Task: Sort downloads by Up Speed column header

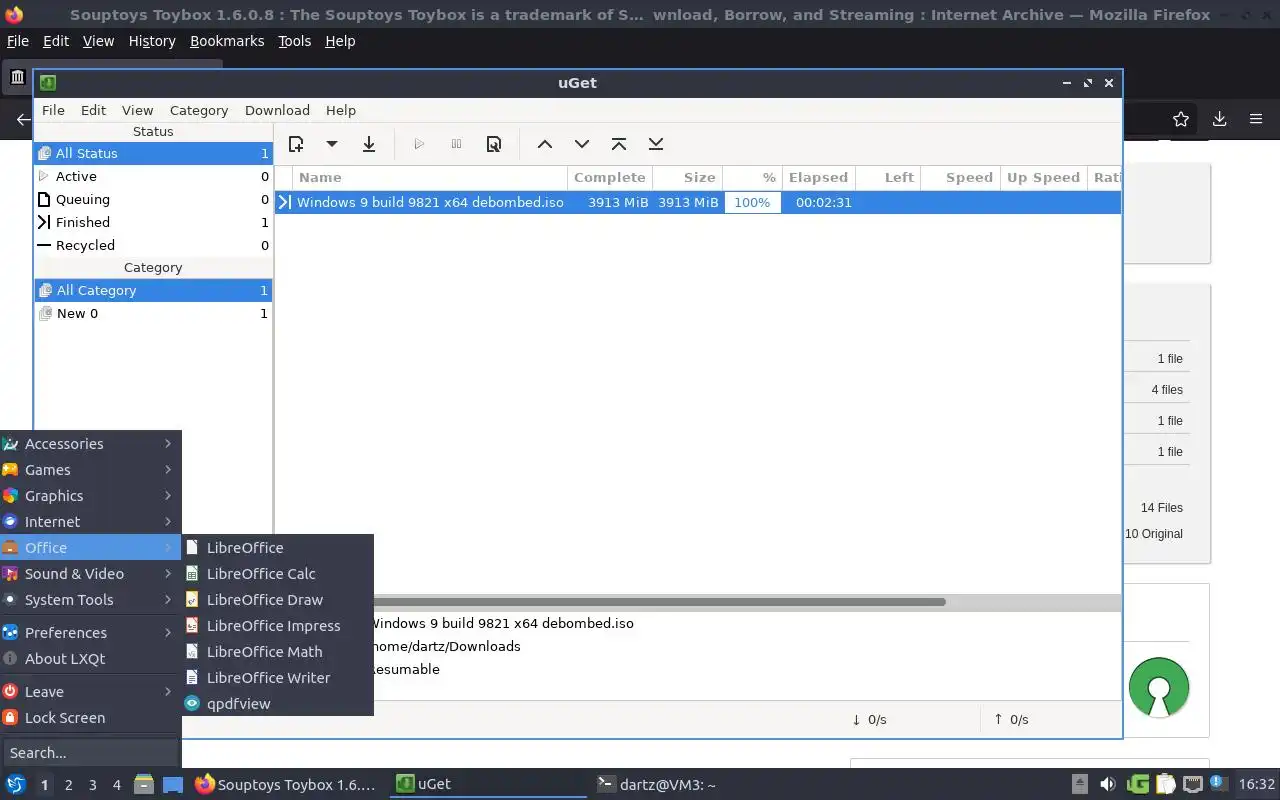Action: point(1043,177)
